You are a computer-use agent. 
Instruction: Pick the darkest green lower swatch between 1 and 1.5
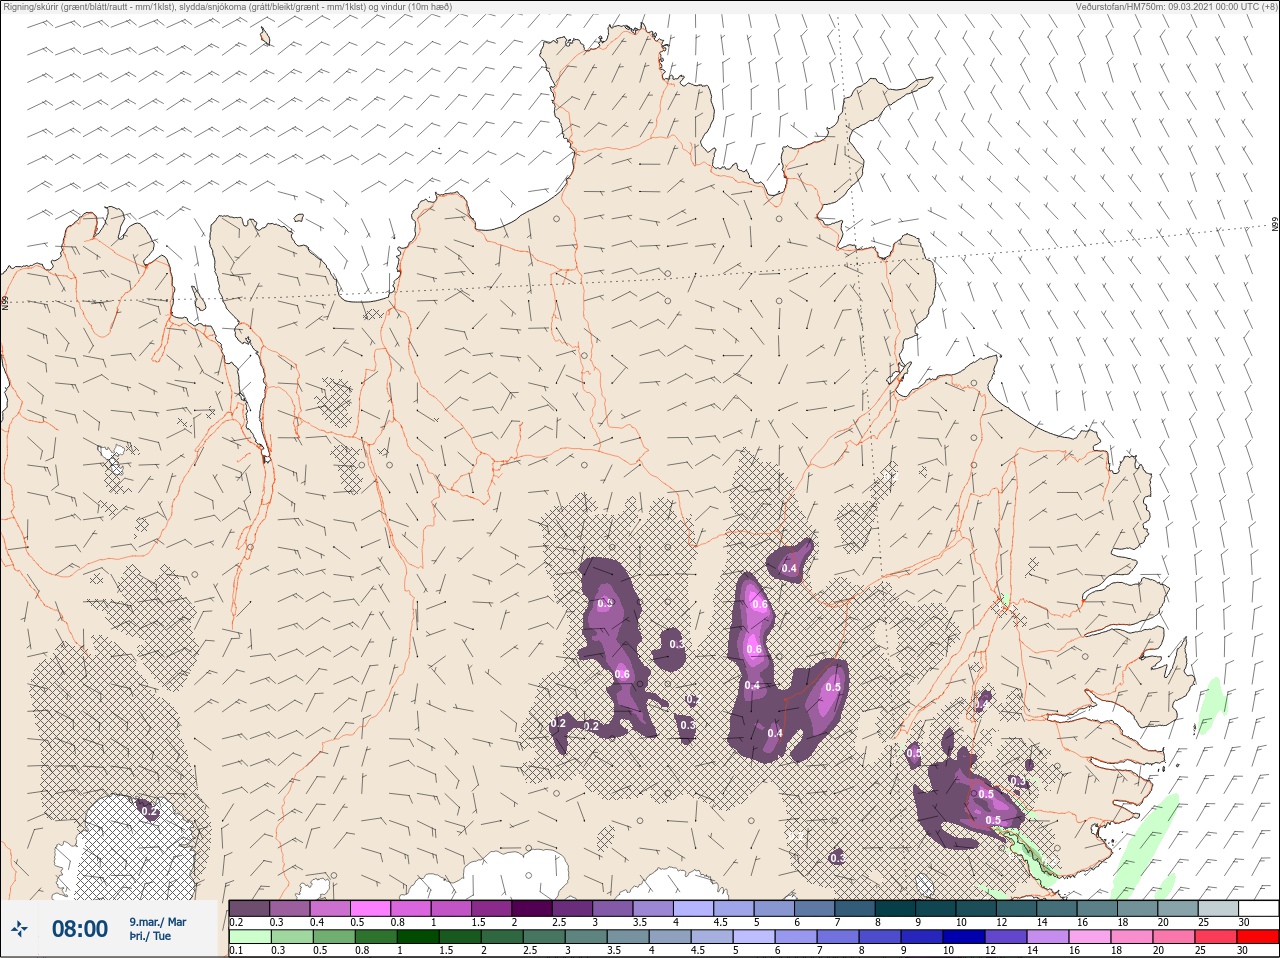tap(417, 937)
